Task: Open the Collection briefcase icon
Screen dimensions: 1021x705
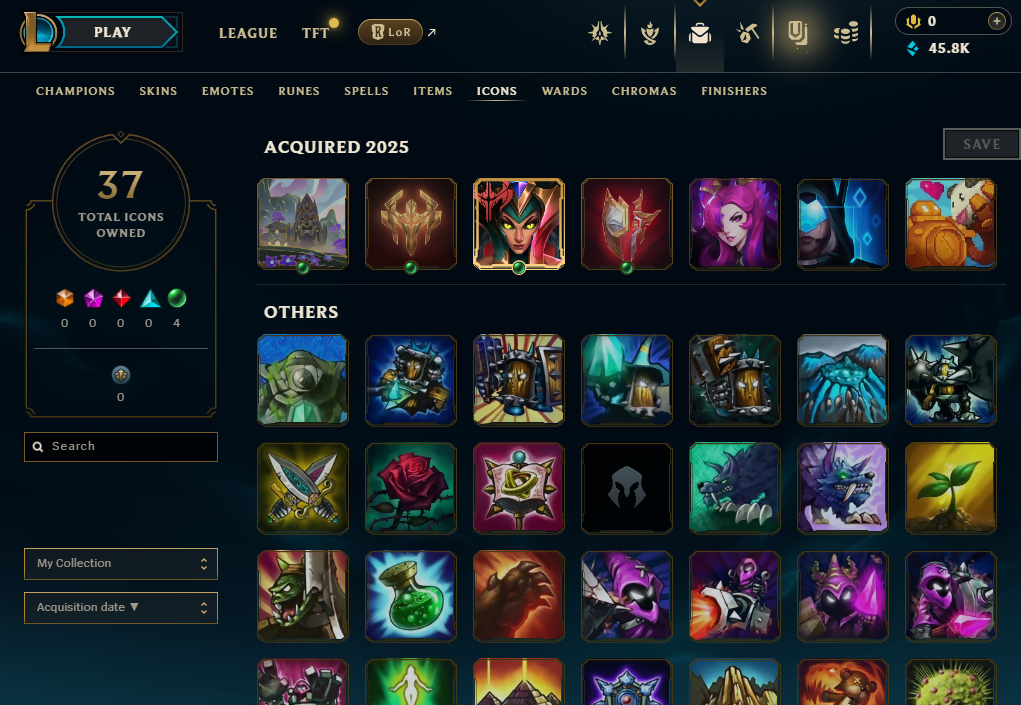Action: tap(700, 33)
